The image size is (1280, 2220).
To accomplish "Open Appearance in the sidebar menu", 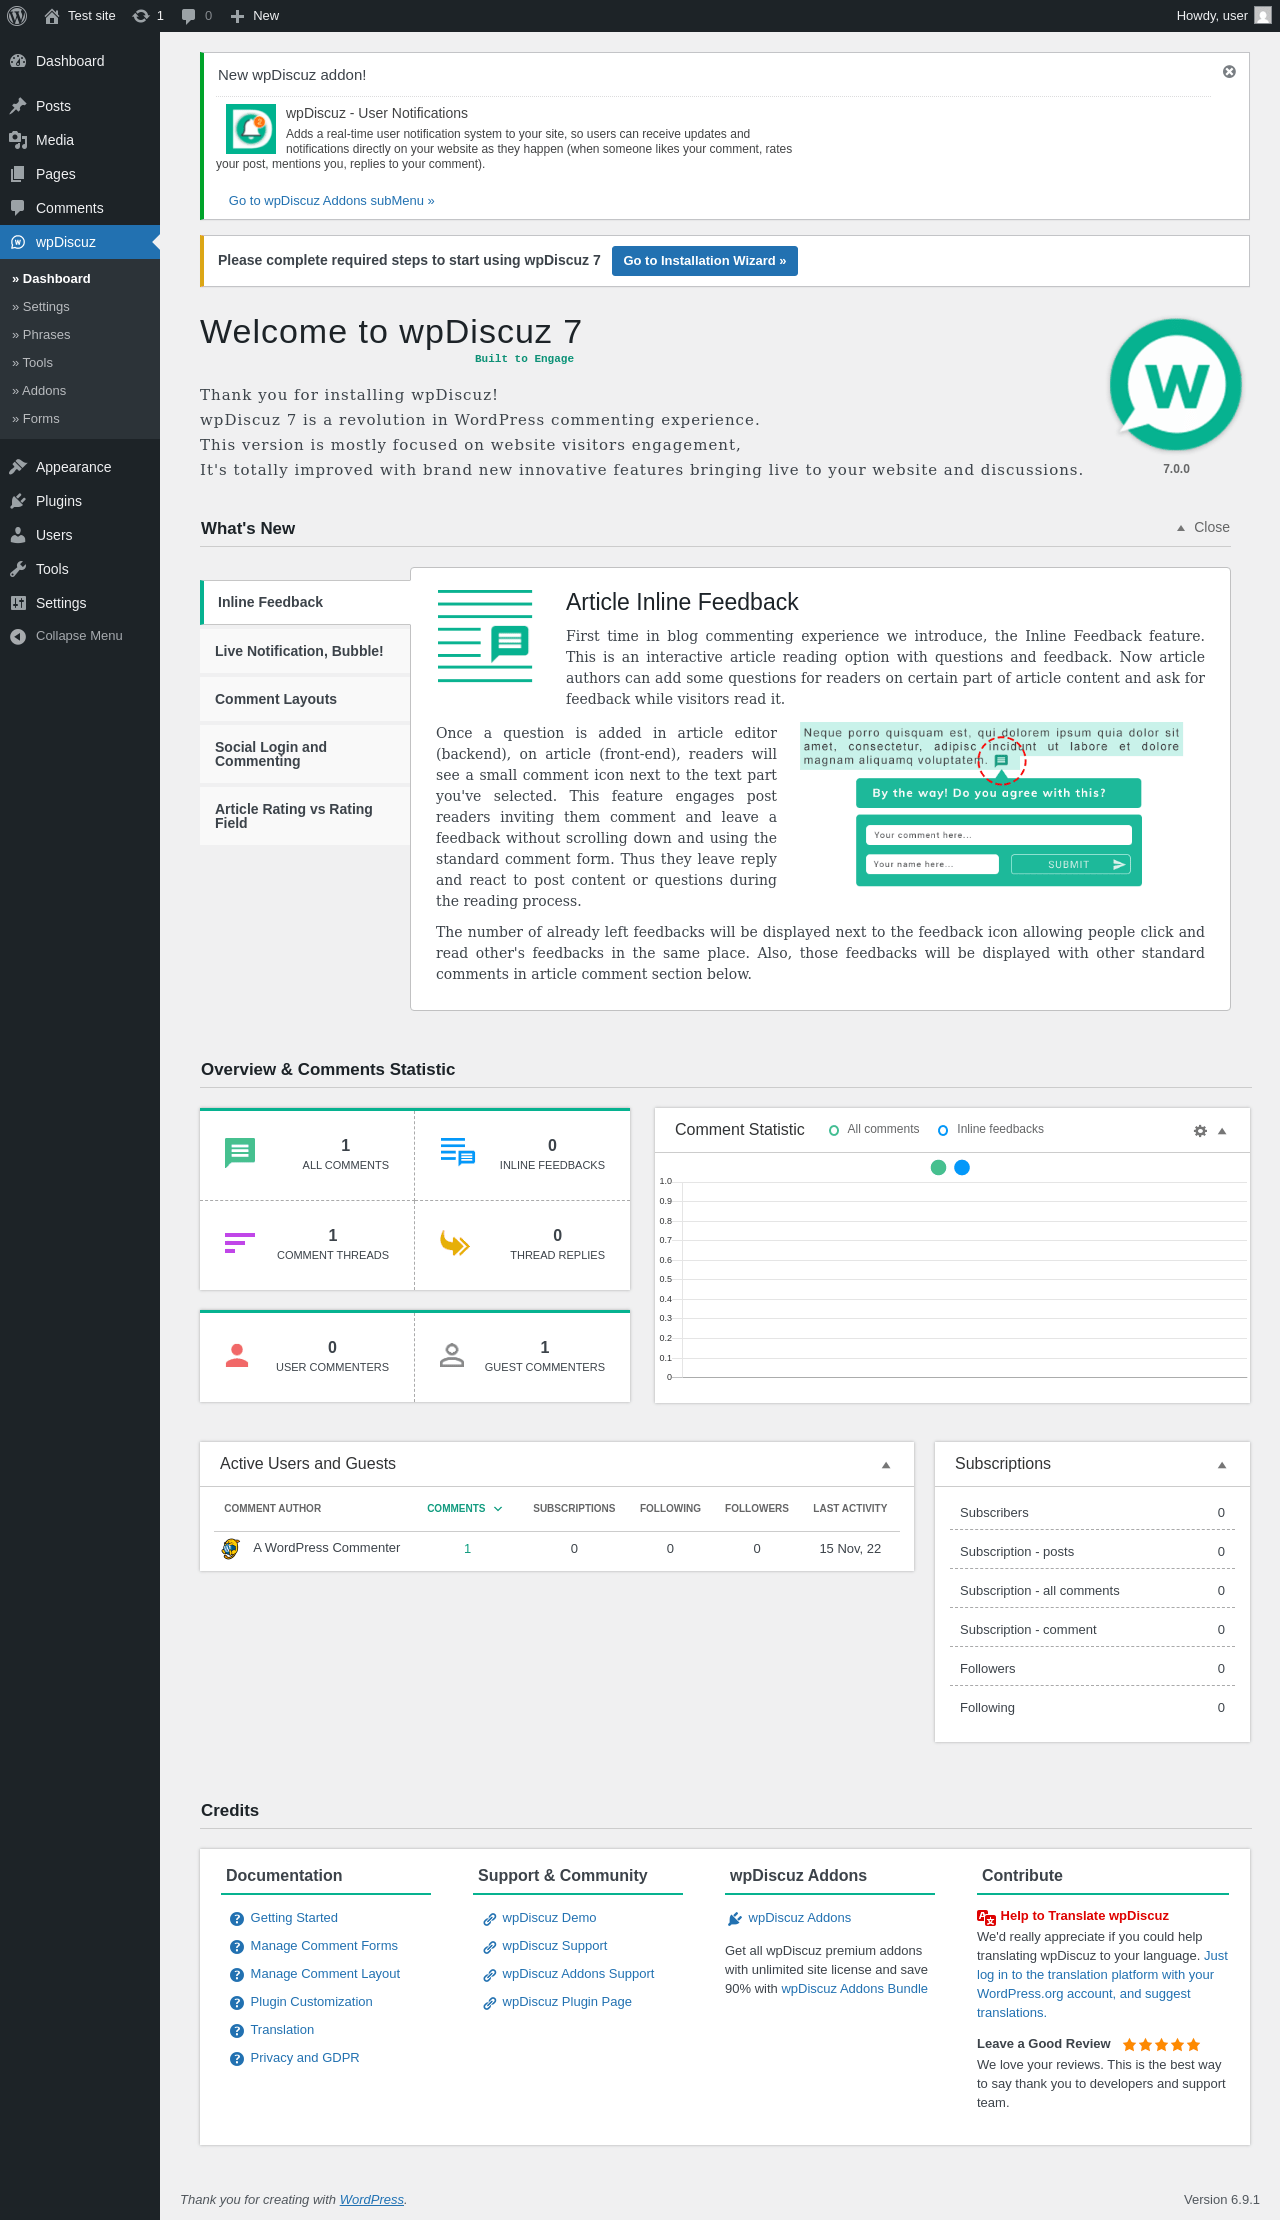I will coord(80,467).
